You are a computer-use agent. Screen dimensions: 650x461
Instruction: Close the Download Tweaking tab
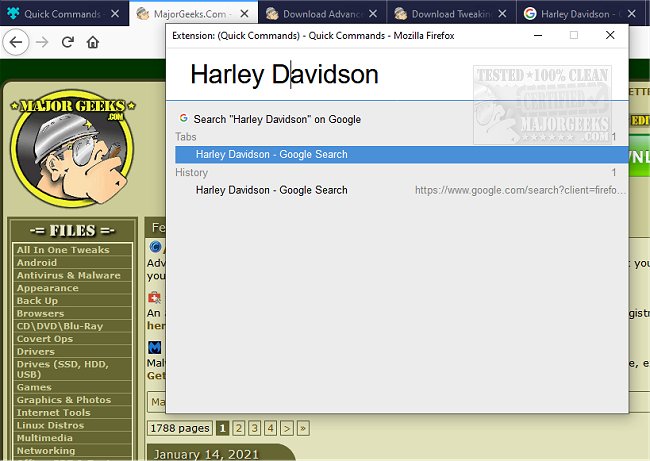[502, 14]
